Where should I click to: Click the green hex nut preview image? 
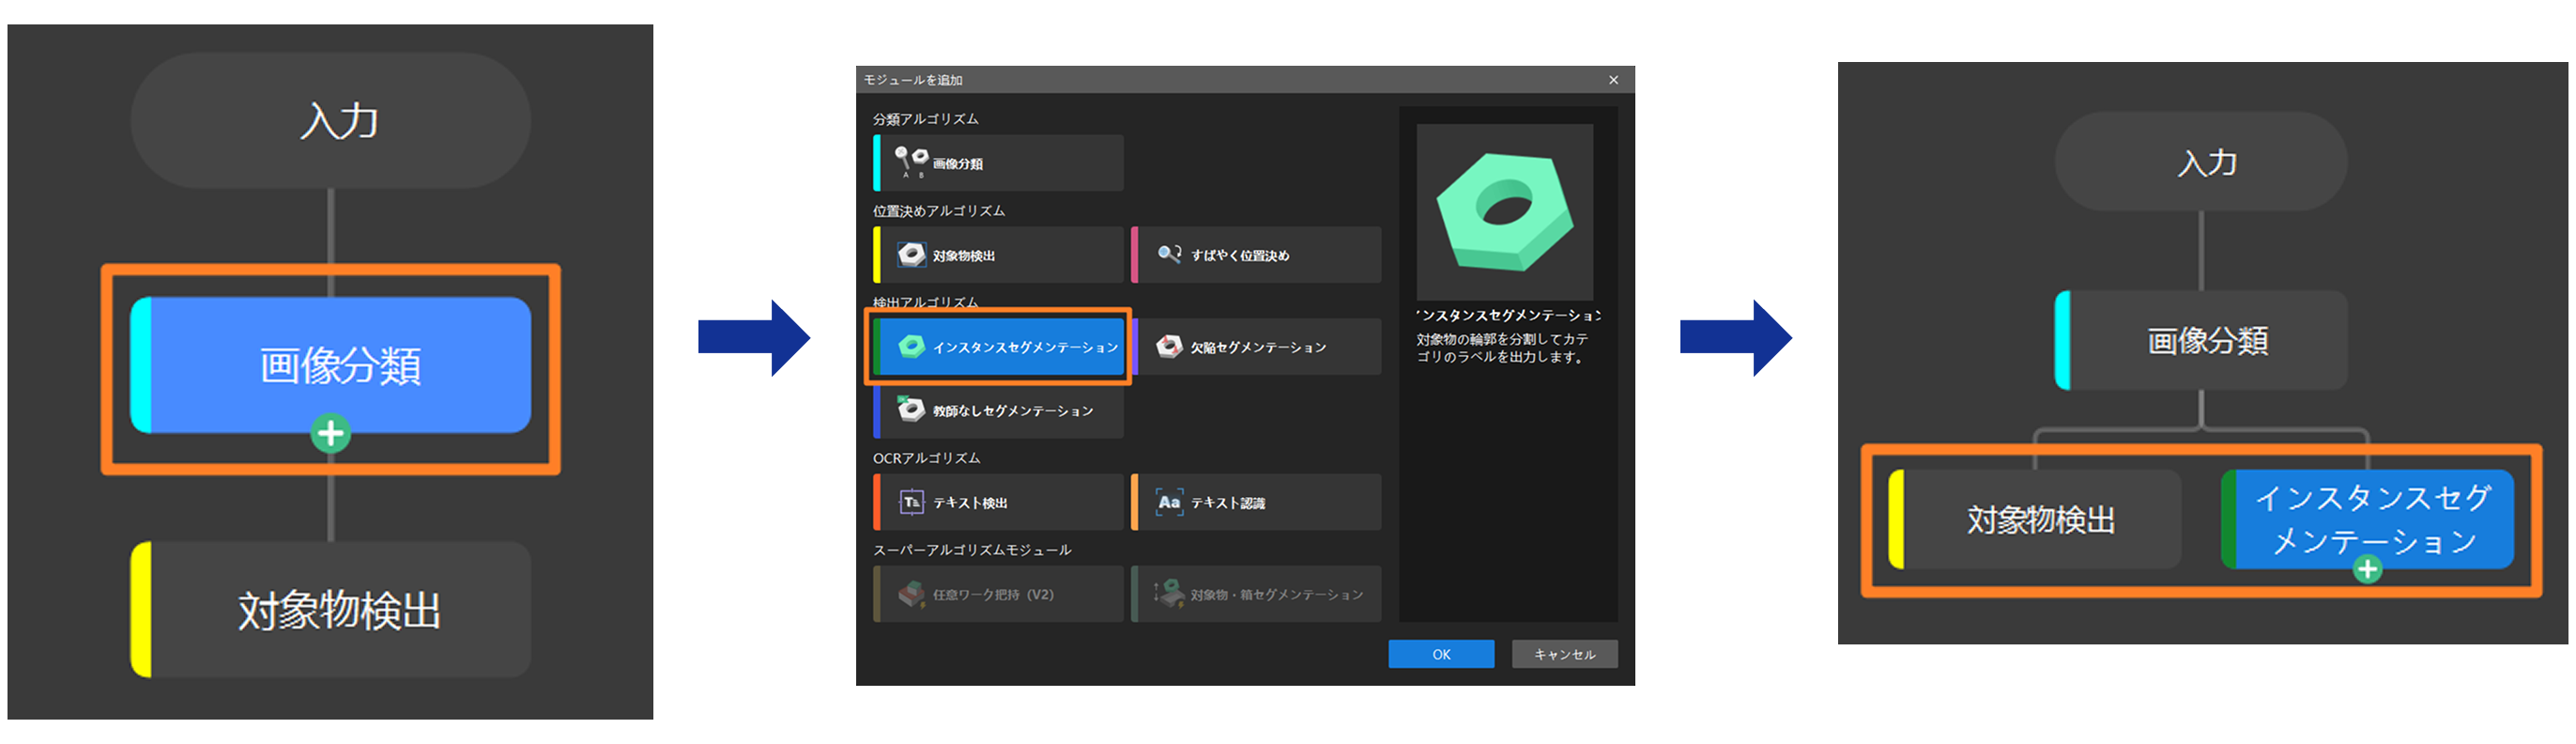click(x=1505, y=212)
